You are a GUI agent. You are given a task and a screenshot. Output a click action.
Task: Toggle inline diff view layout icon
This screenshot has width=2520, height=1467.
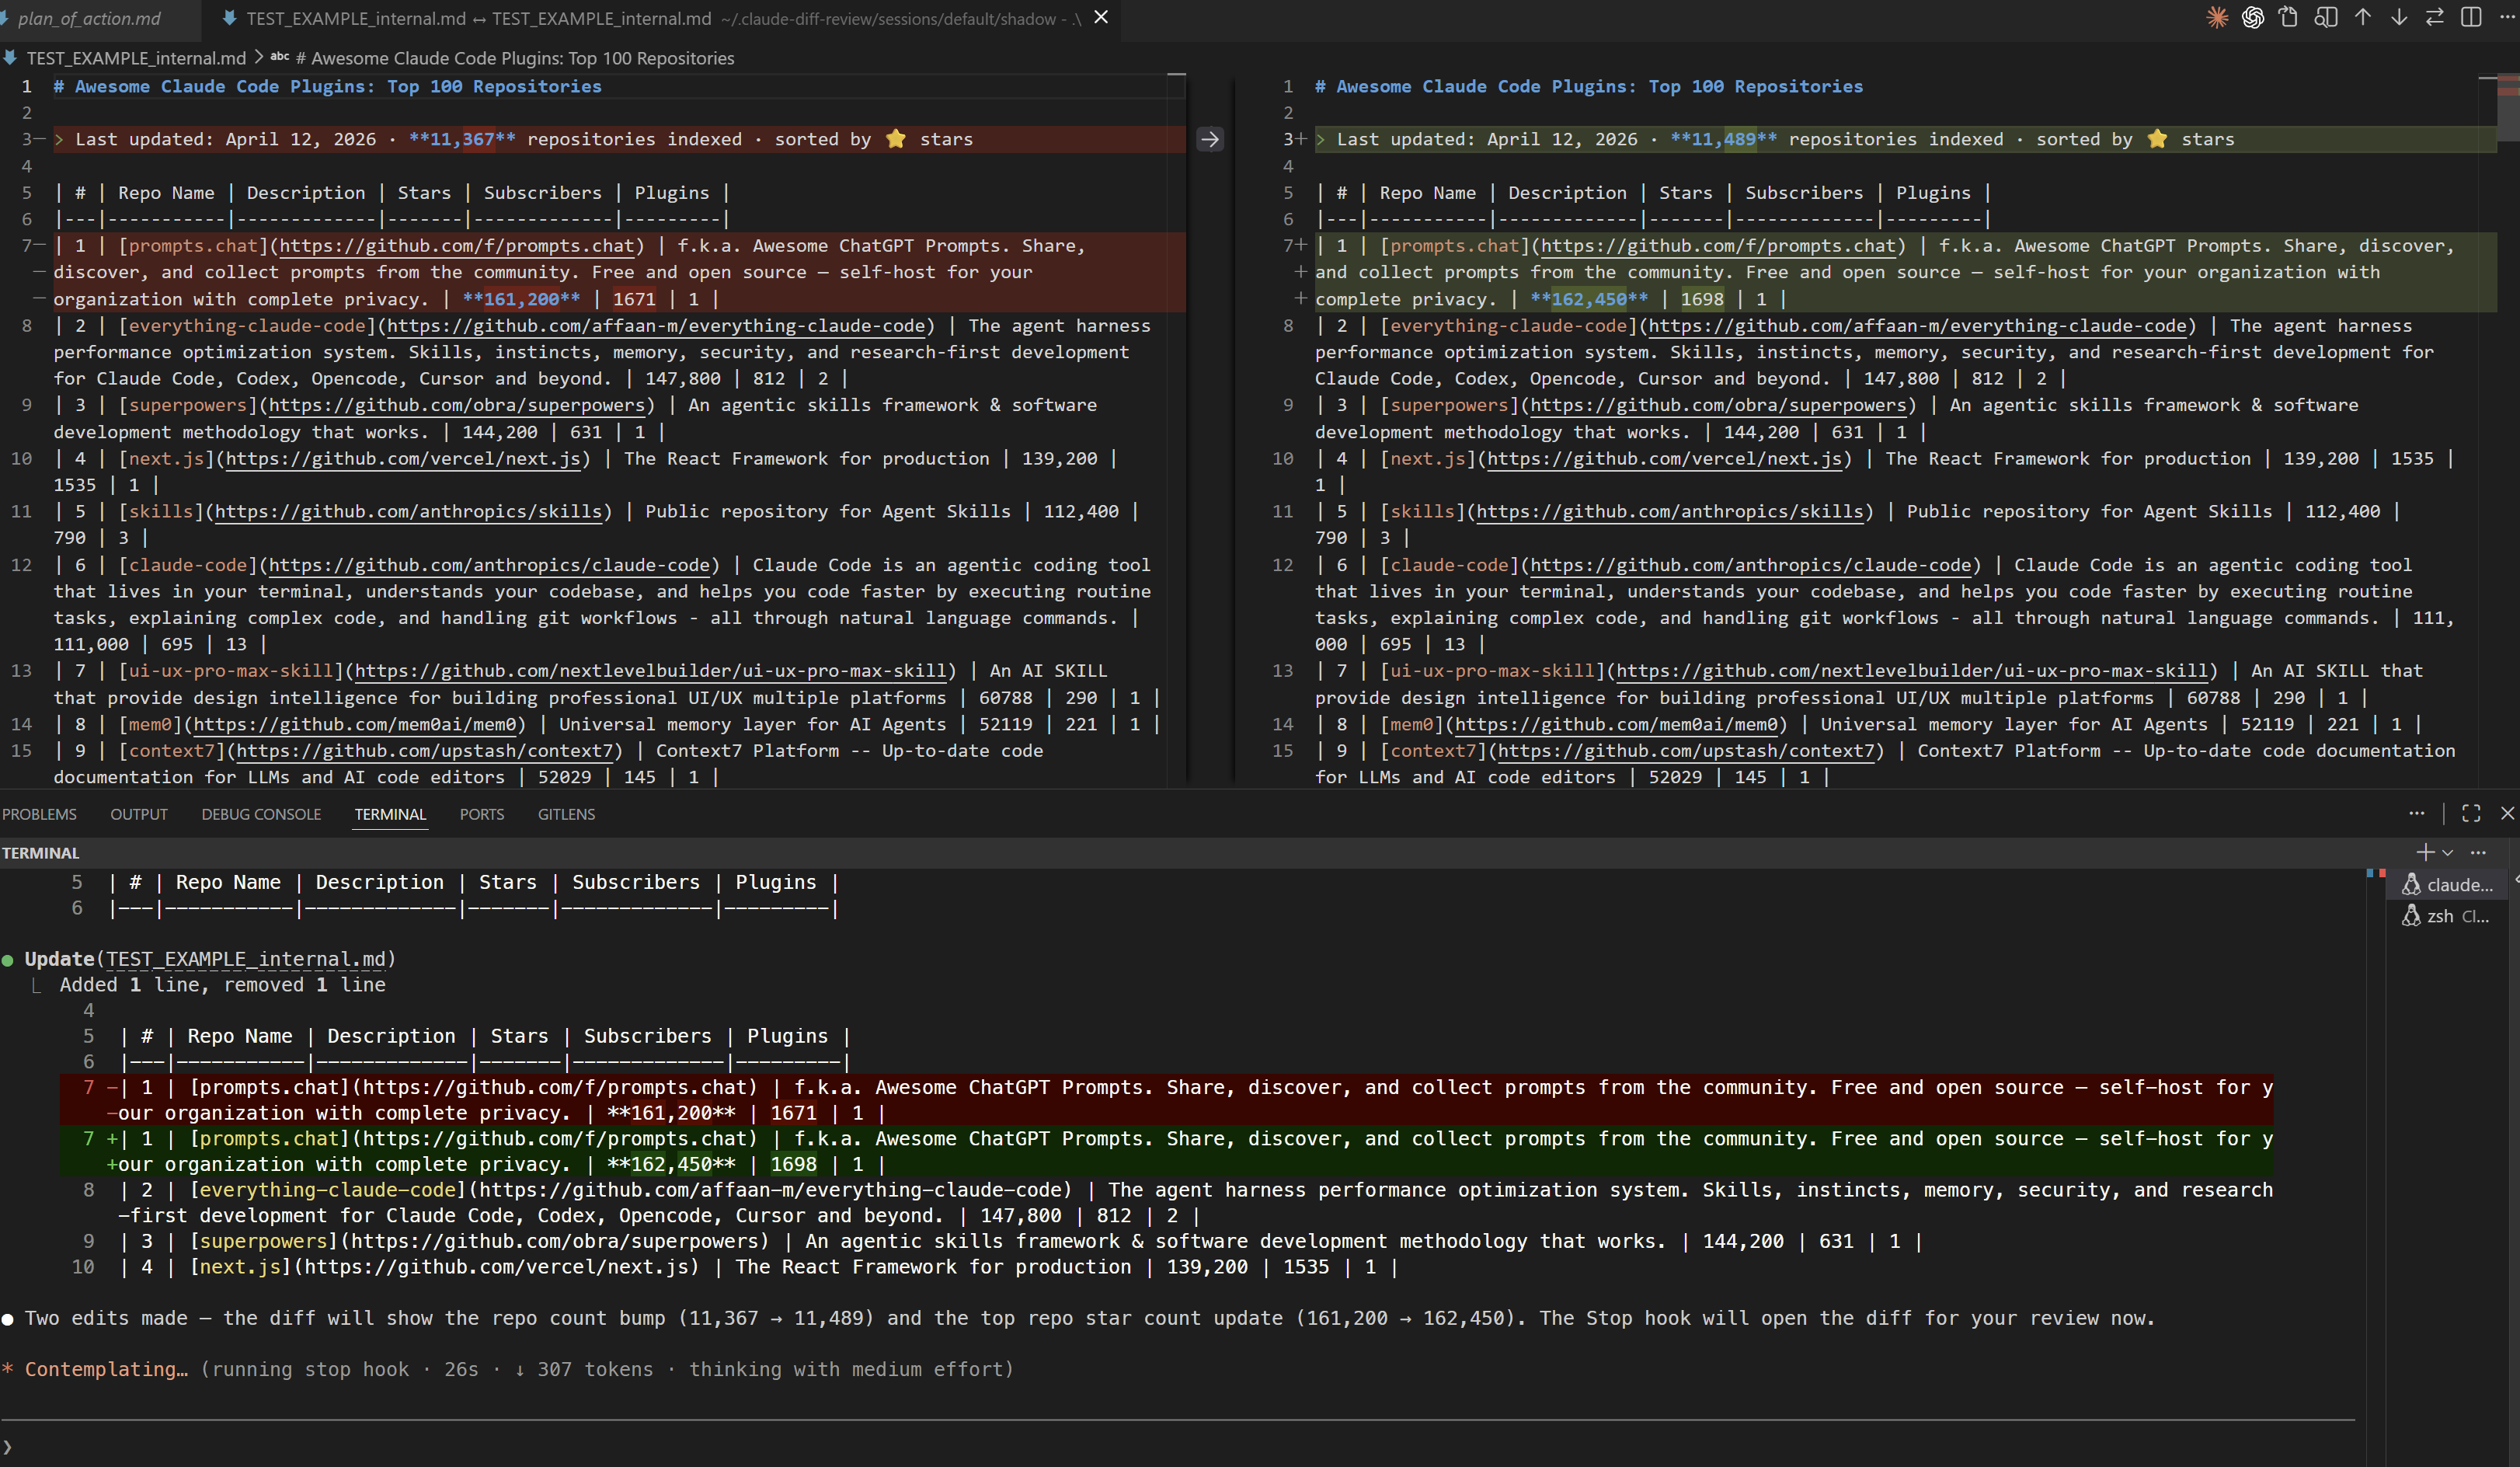click(2471, 17)
